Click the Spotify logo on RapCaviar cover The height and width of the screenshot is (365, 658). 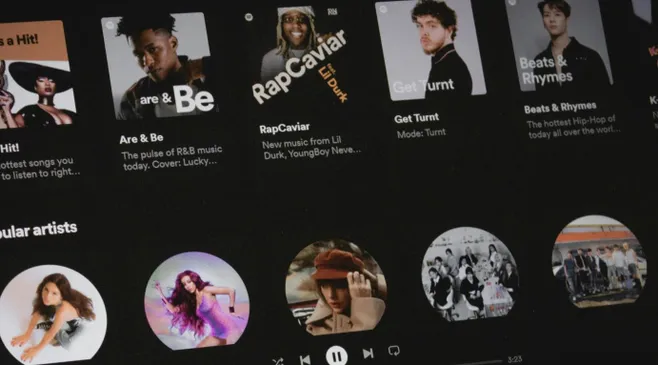(249, 17)
